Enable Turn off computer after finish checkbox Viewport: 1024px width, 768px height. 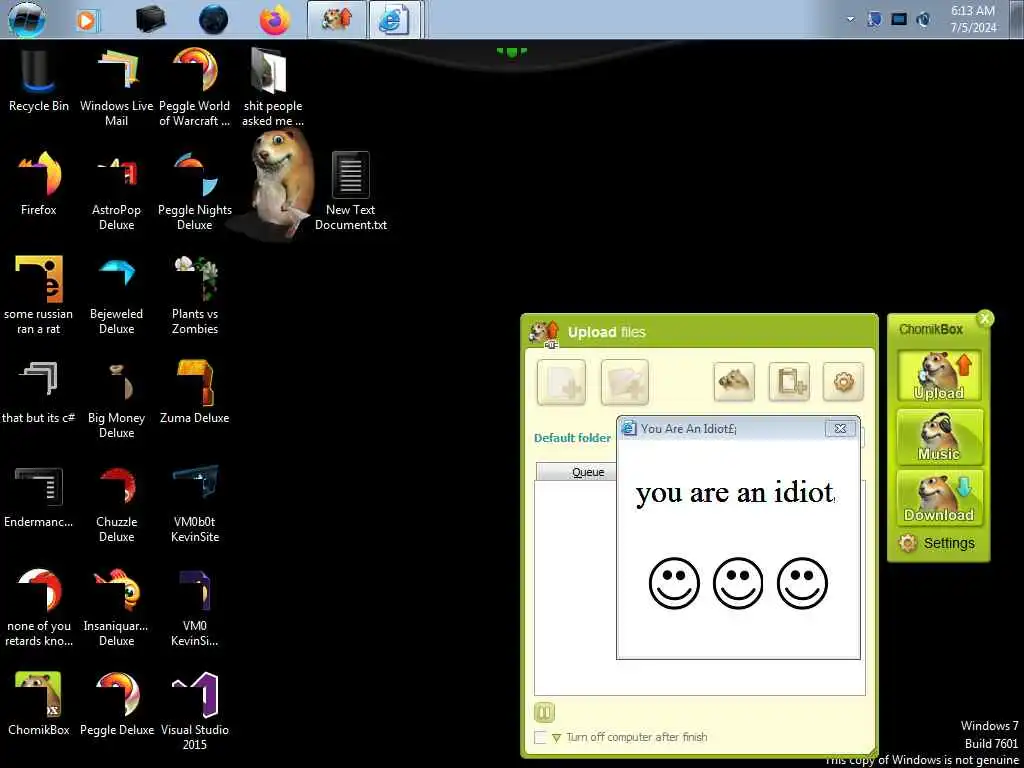coord(540,737)
